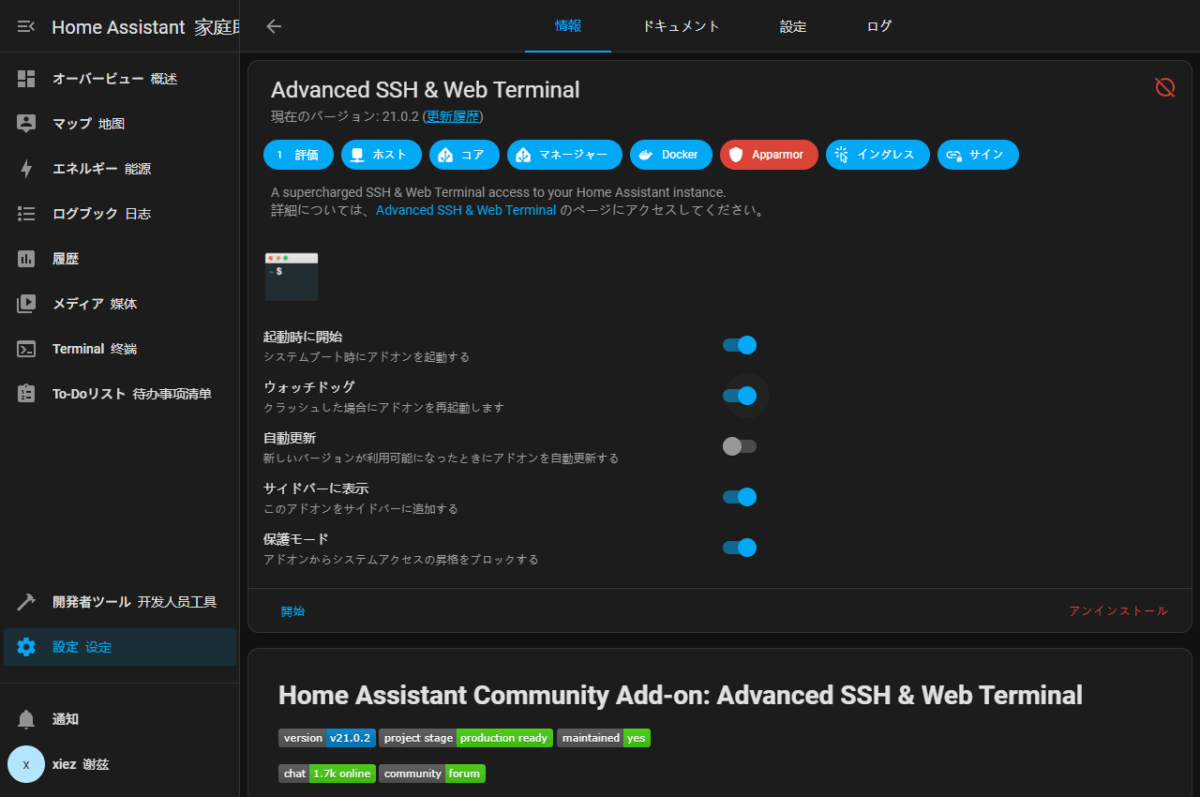Viewport: 1200px width, 797px height.
Task: Click the chat 1.7k online badge
Action: click(327, 773)
